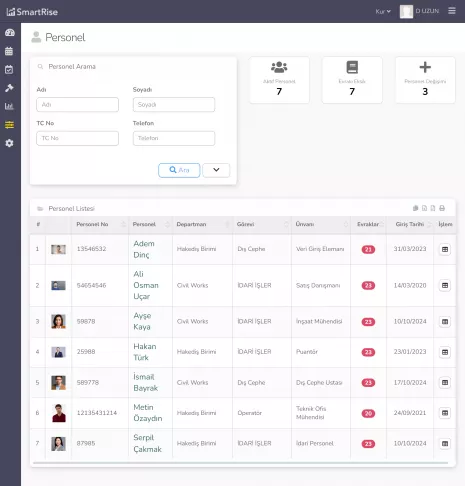Click the book icon card showing 7
This screenshot has height=486, width=465.
[x=352, y=80]
